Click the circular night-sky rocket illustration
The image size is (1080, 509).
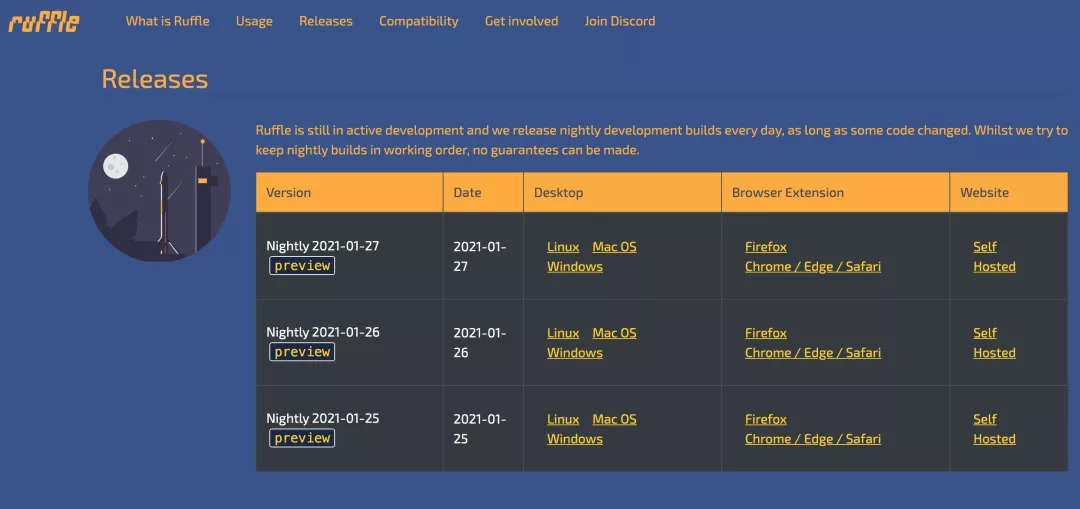159,191
